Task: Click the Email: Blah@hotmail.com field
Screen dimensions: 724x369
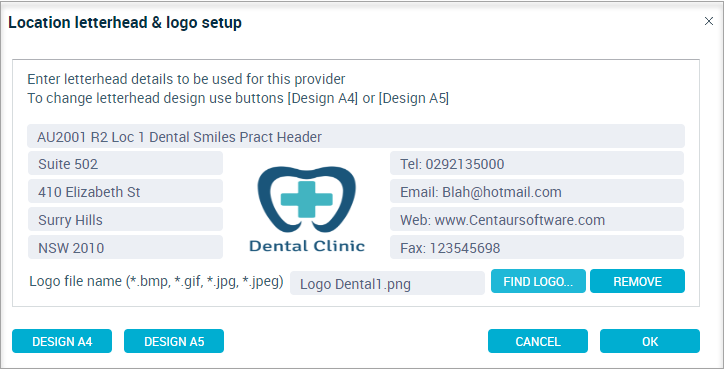Action: click(537, 191)
